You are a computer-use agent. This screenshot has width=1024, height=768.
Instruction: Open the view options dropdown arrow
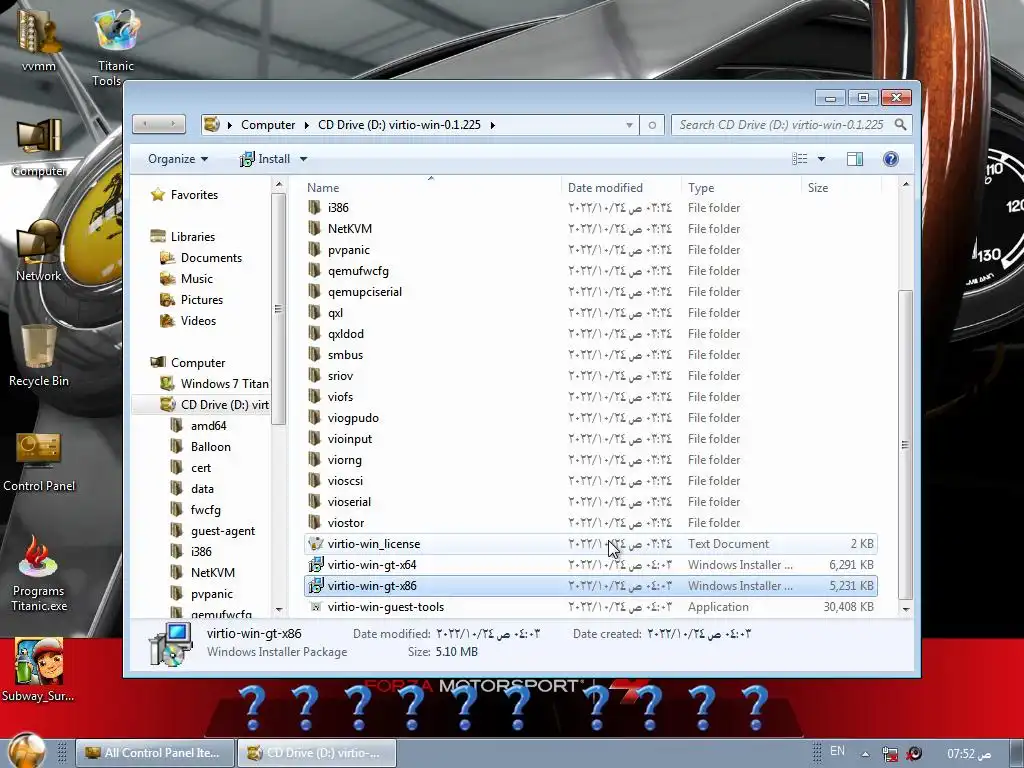822,159
